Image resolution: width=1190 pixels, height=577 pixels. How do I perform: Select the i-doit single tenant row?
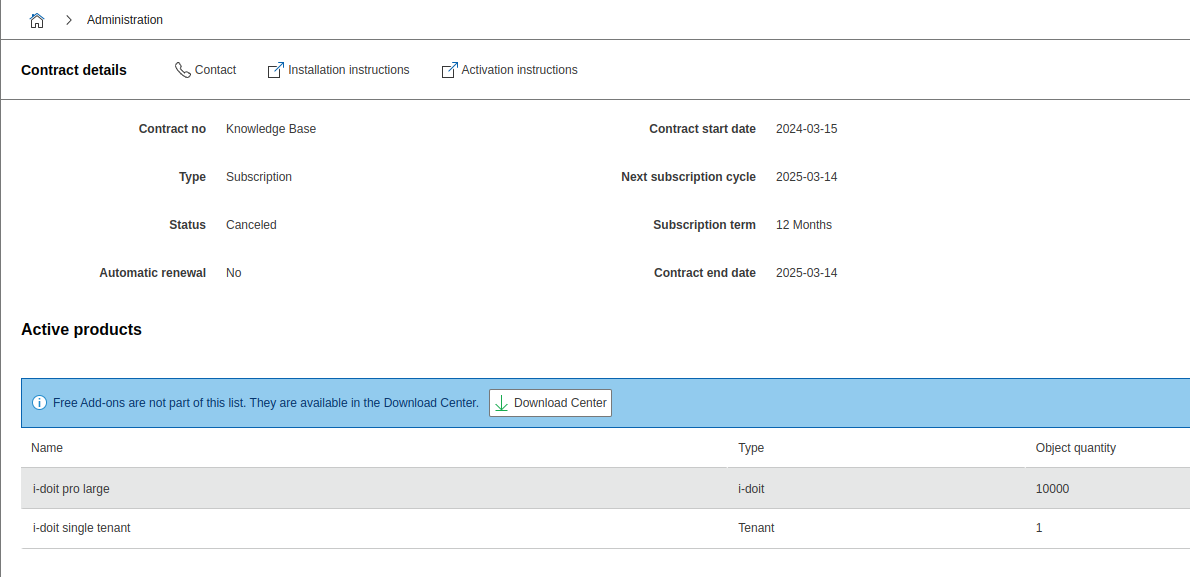[x=606, y=528]
